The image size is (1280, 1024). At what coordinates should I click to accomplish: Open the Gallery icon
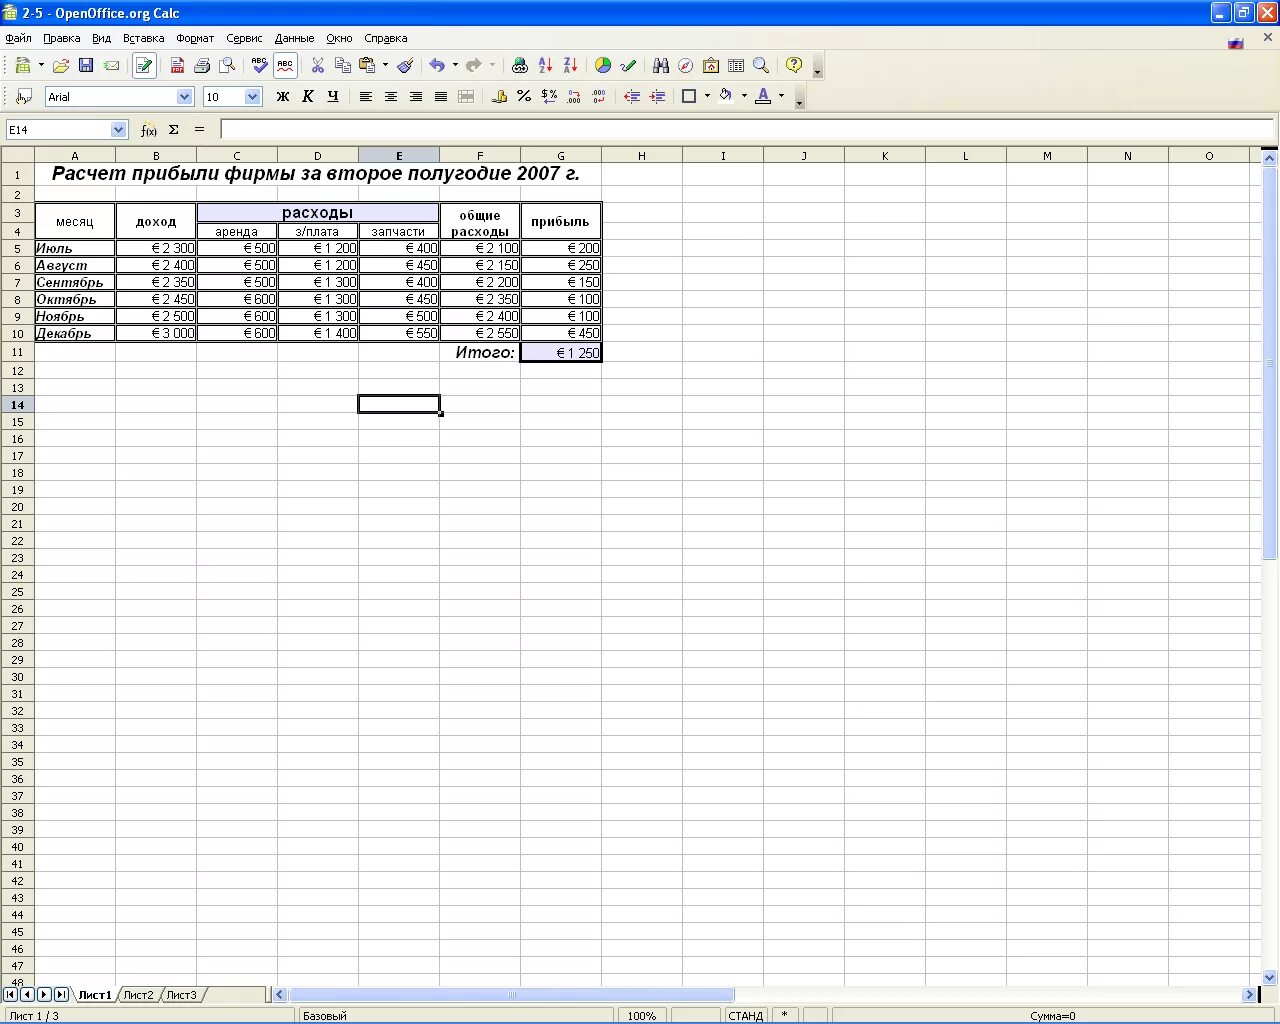point(711,65)
